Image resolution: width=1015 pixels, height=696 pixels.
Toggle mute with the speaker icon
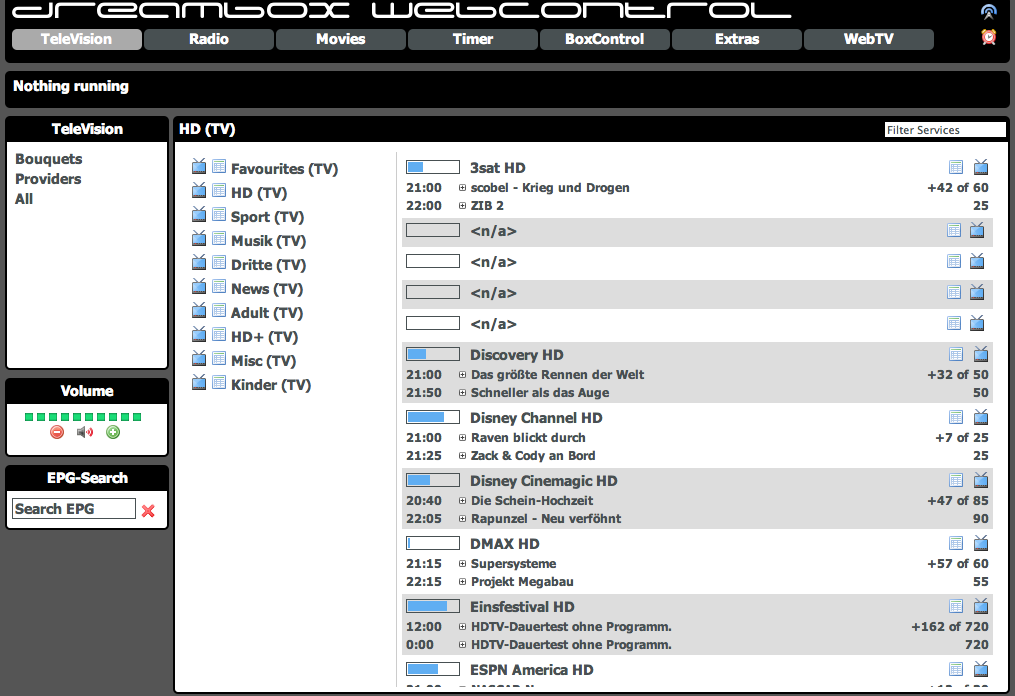coord(85,432)
